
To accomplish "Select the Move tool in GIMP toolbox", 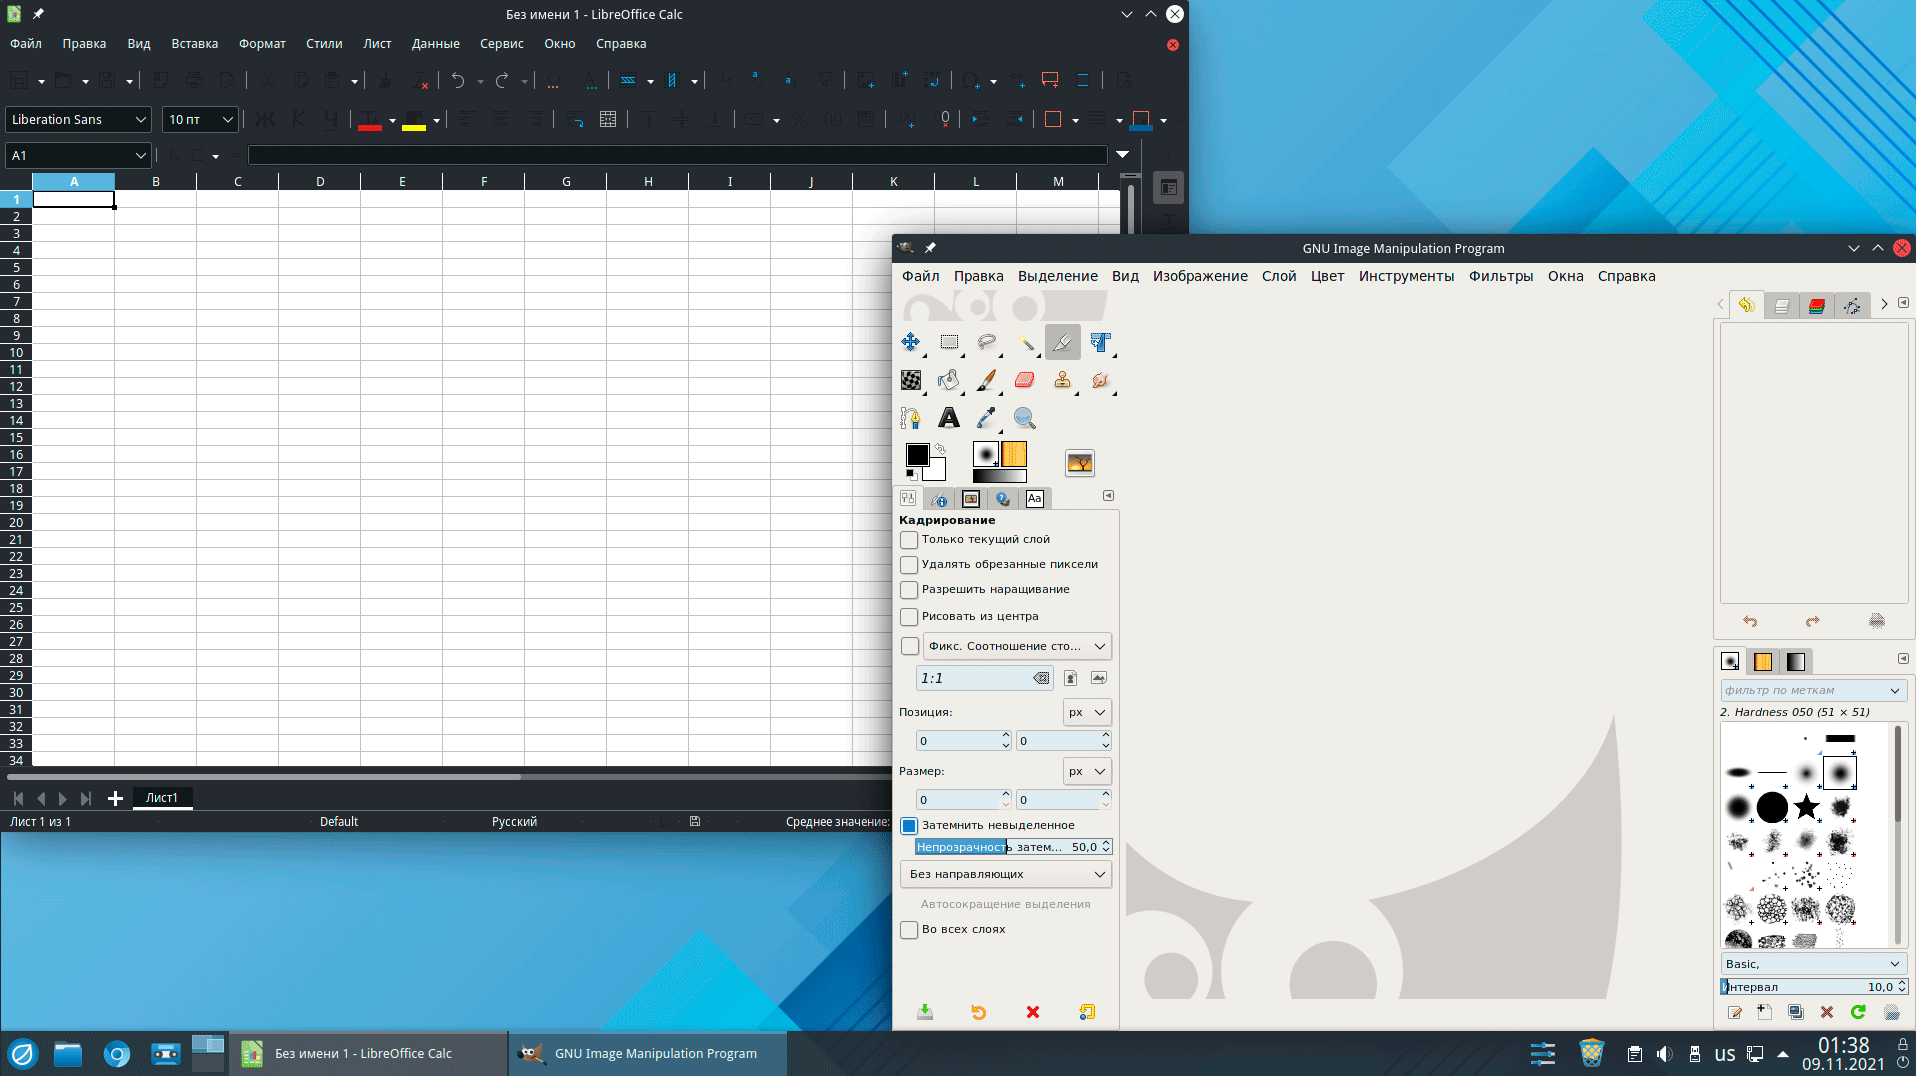I will (910, 342).
